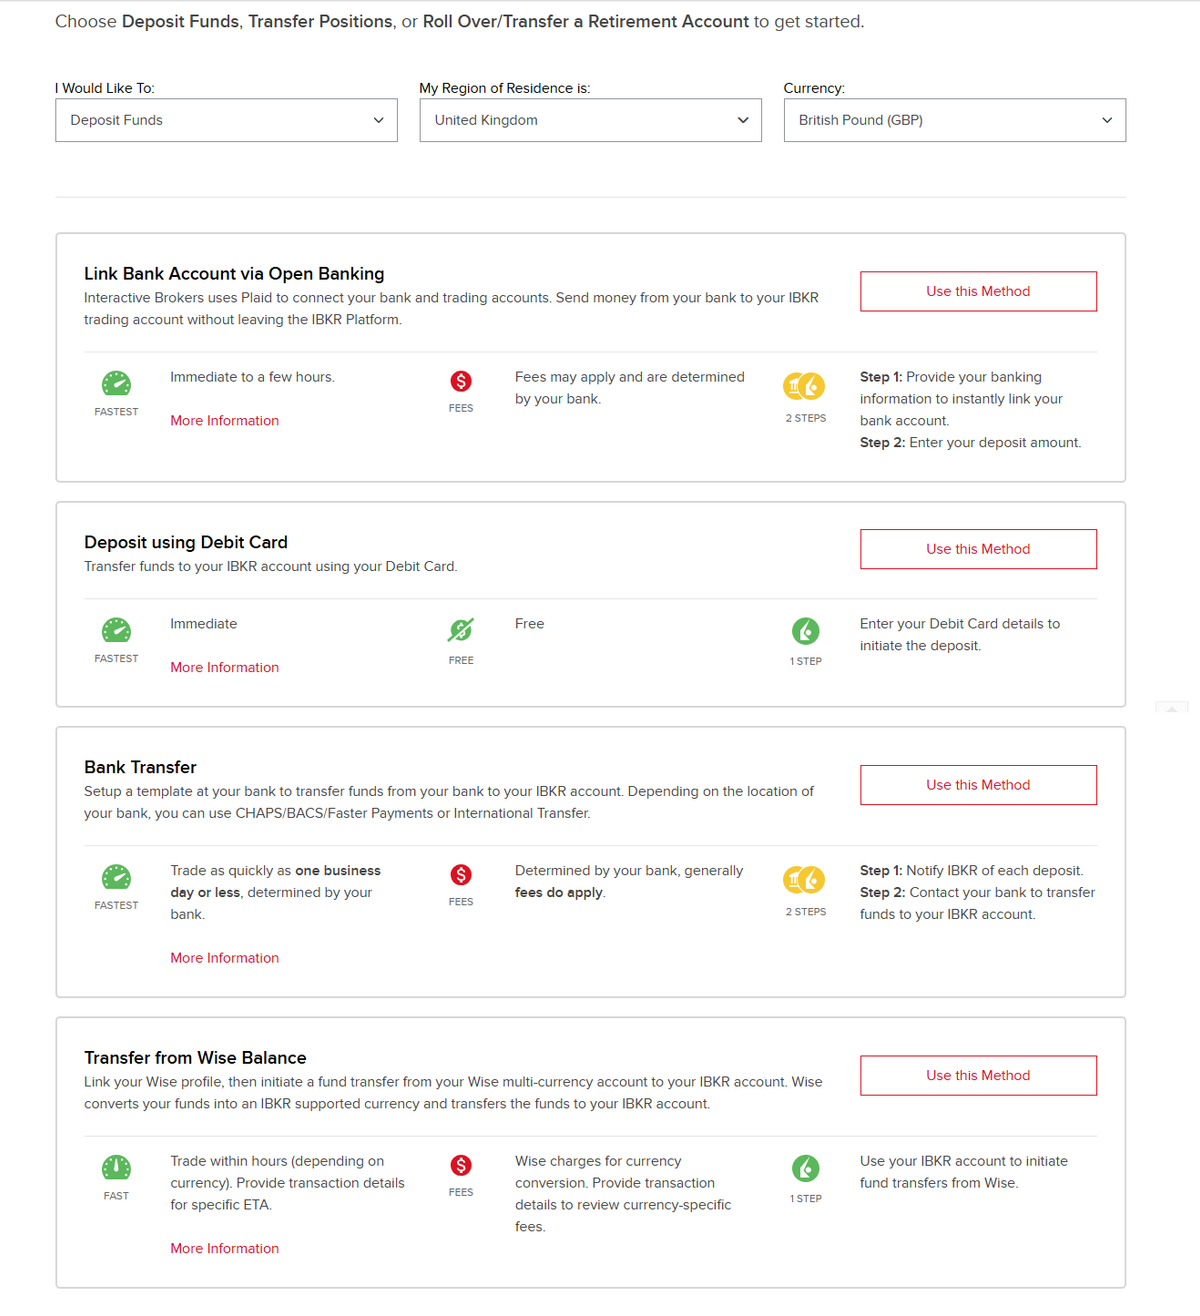Viewport: 1200px width, 1316px height.
Task: Click the 2 Steps icon in Open Banking
Action: [x=805, y=385]
